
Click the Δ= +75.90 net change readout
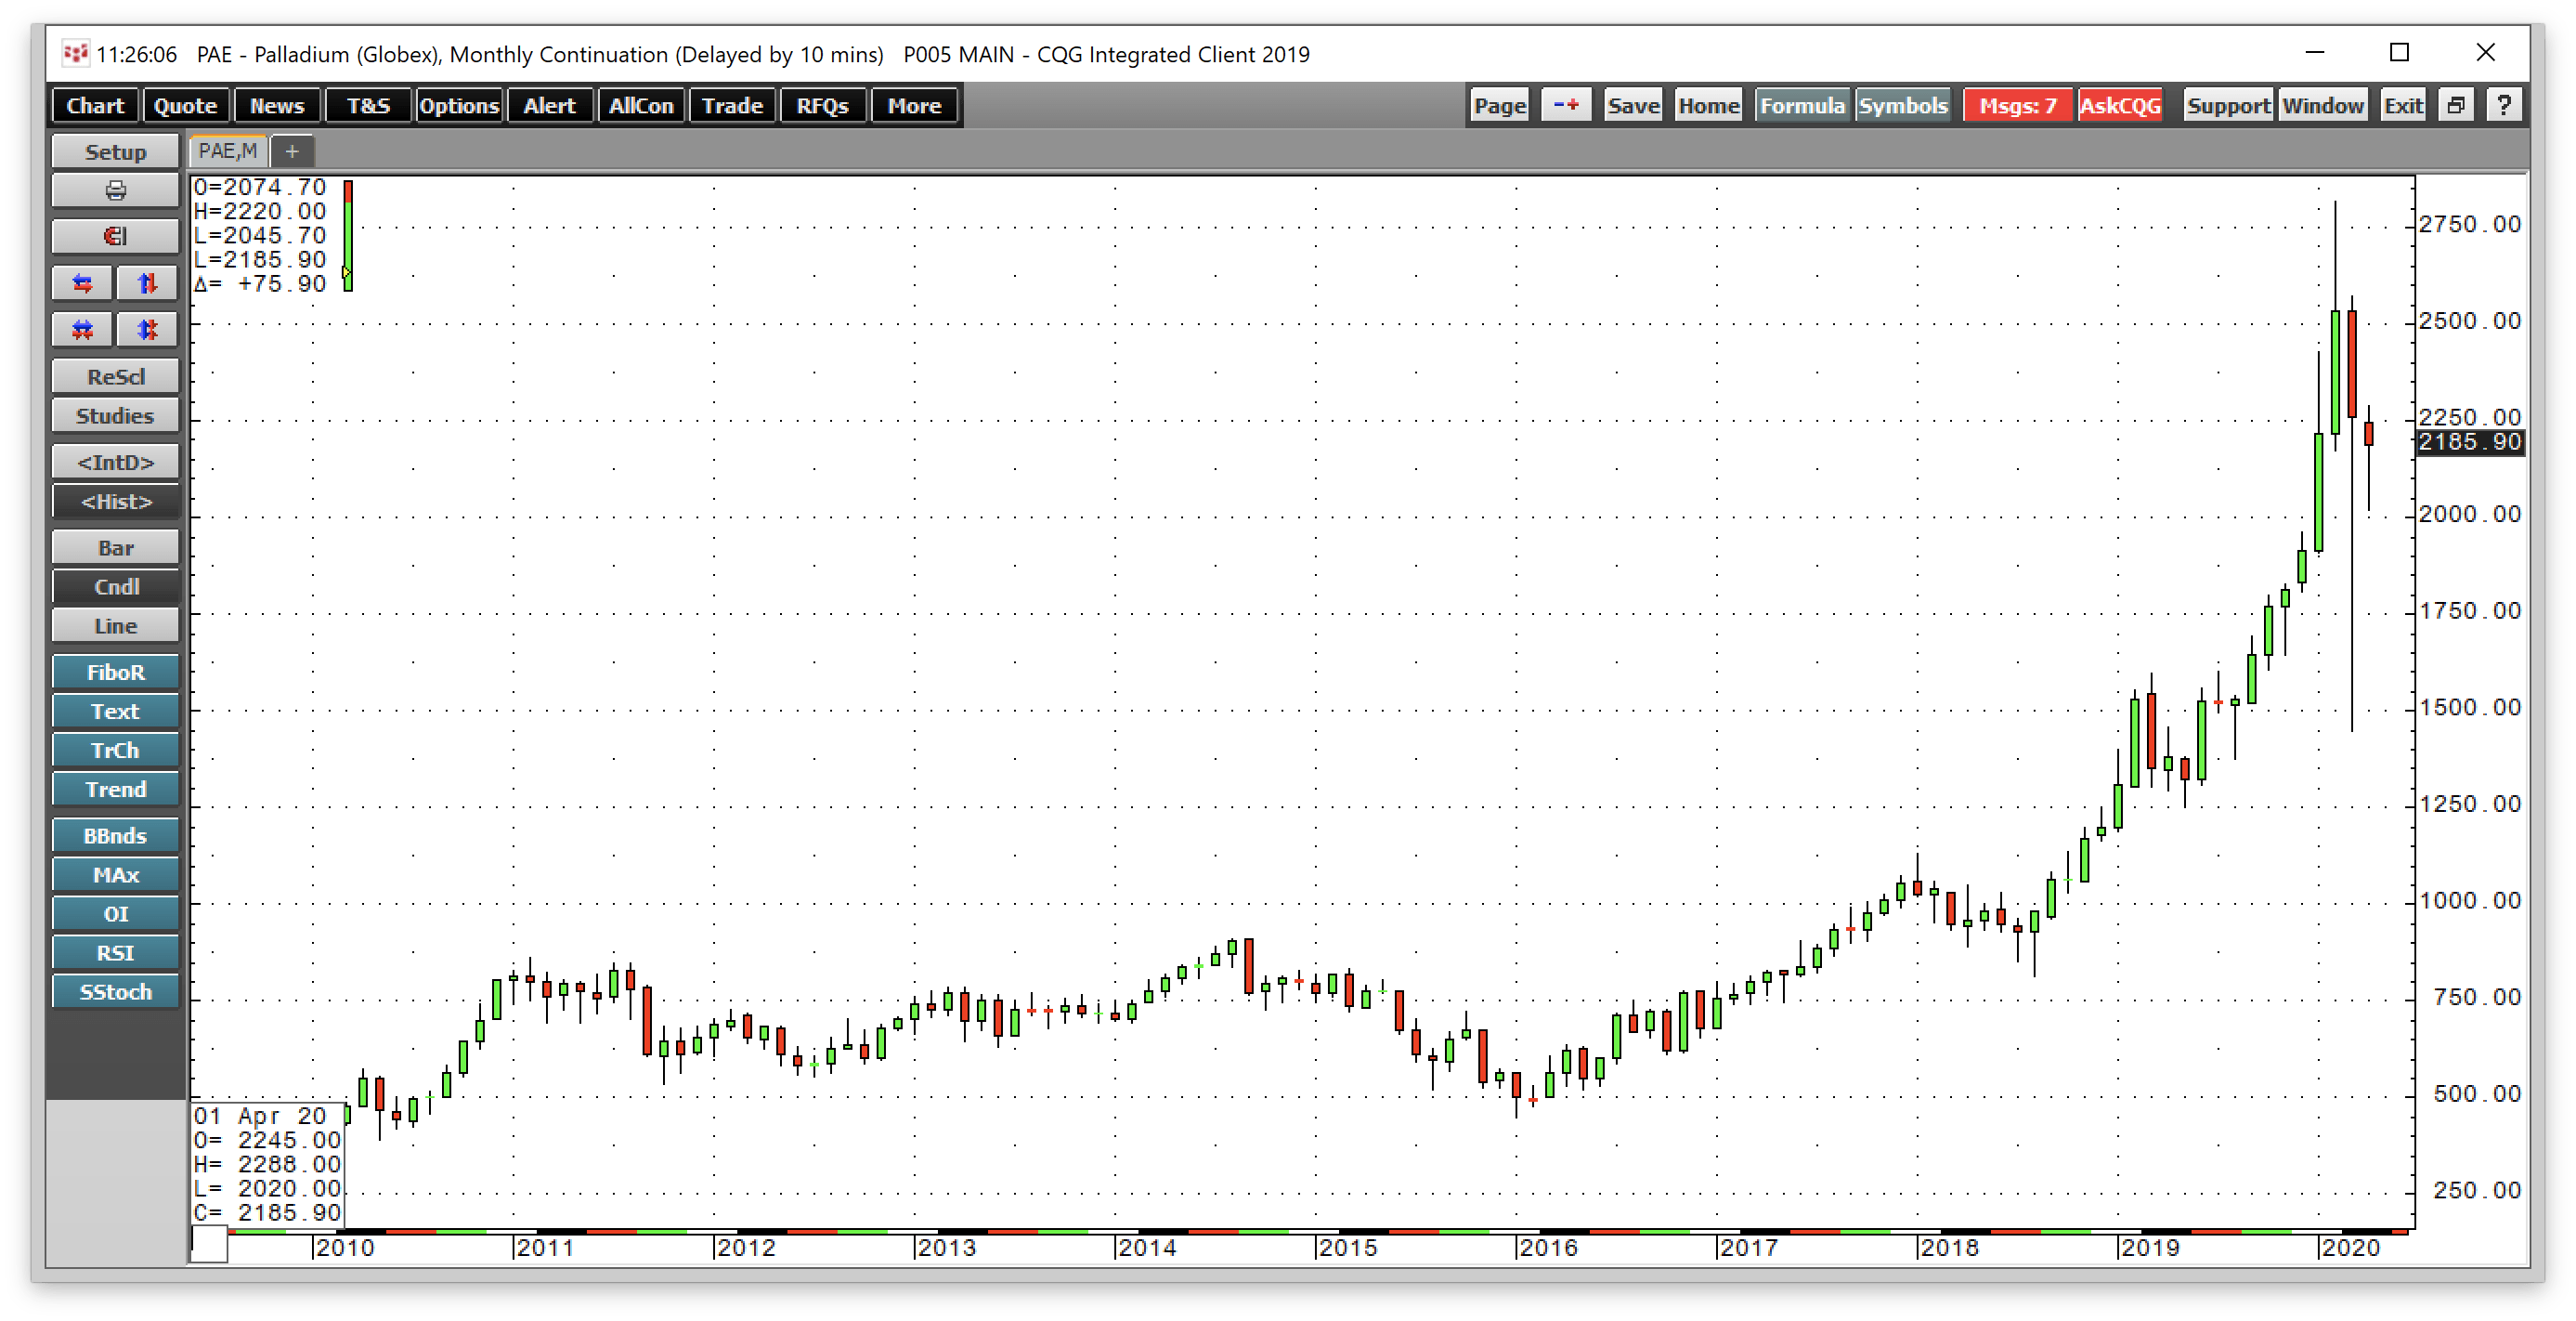click(x=260, y=284)
